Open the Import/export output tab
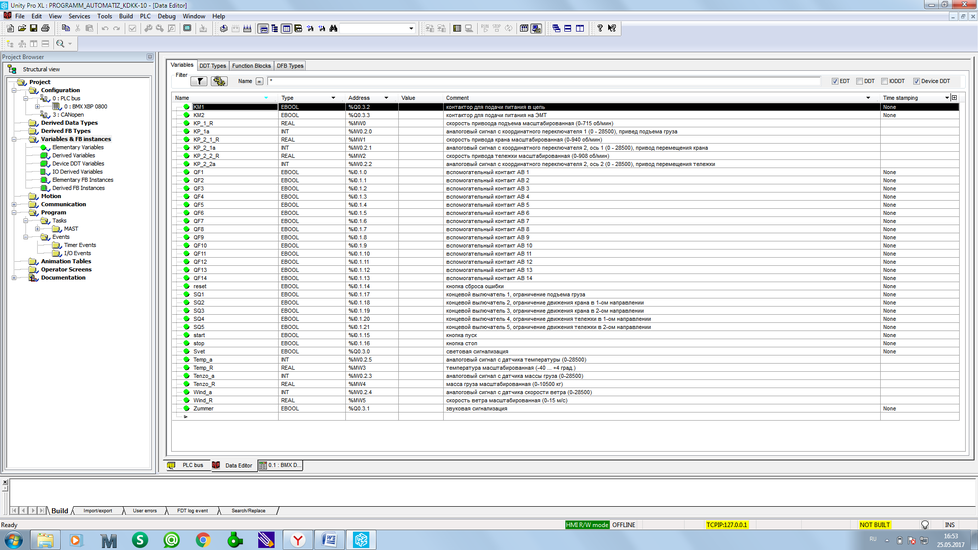 (97, 511)
